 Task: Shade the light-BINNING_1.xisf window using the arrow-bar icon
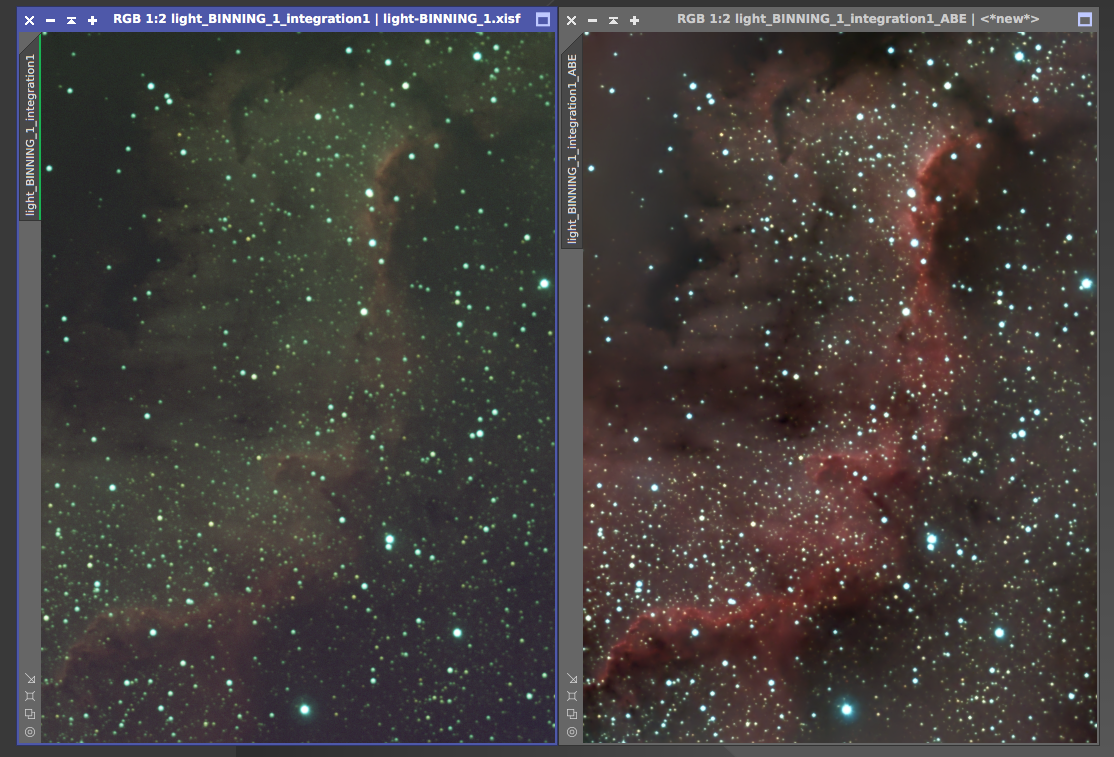point(71,20)
